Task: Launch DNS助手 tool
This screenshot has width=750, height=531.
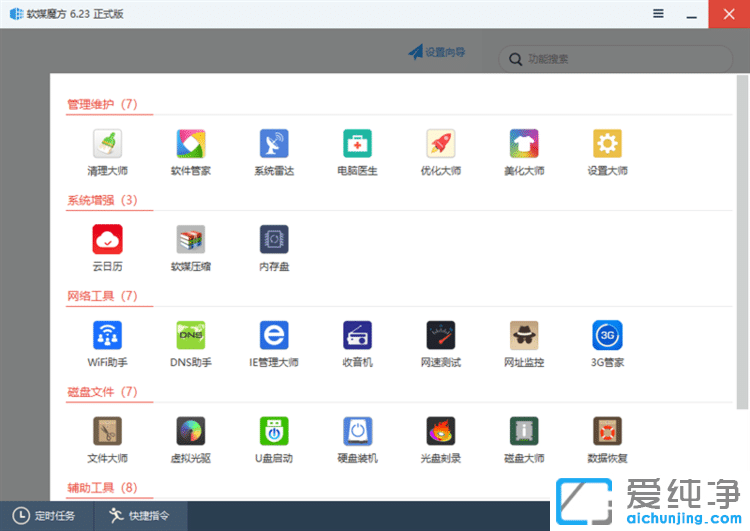Action: click(190, 335)
